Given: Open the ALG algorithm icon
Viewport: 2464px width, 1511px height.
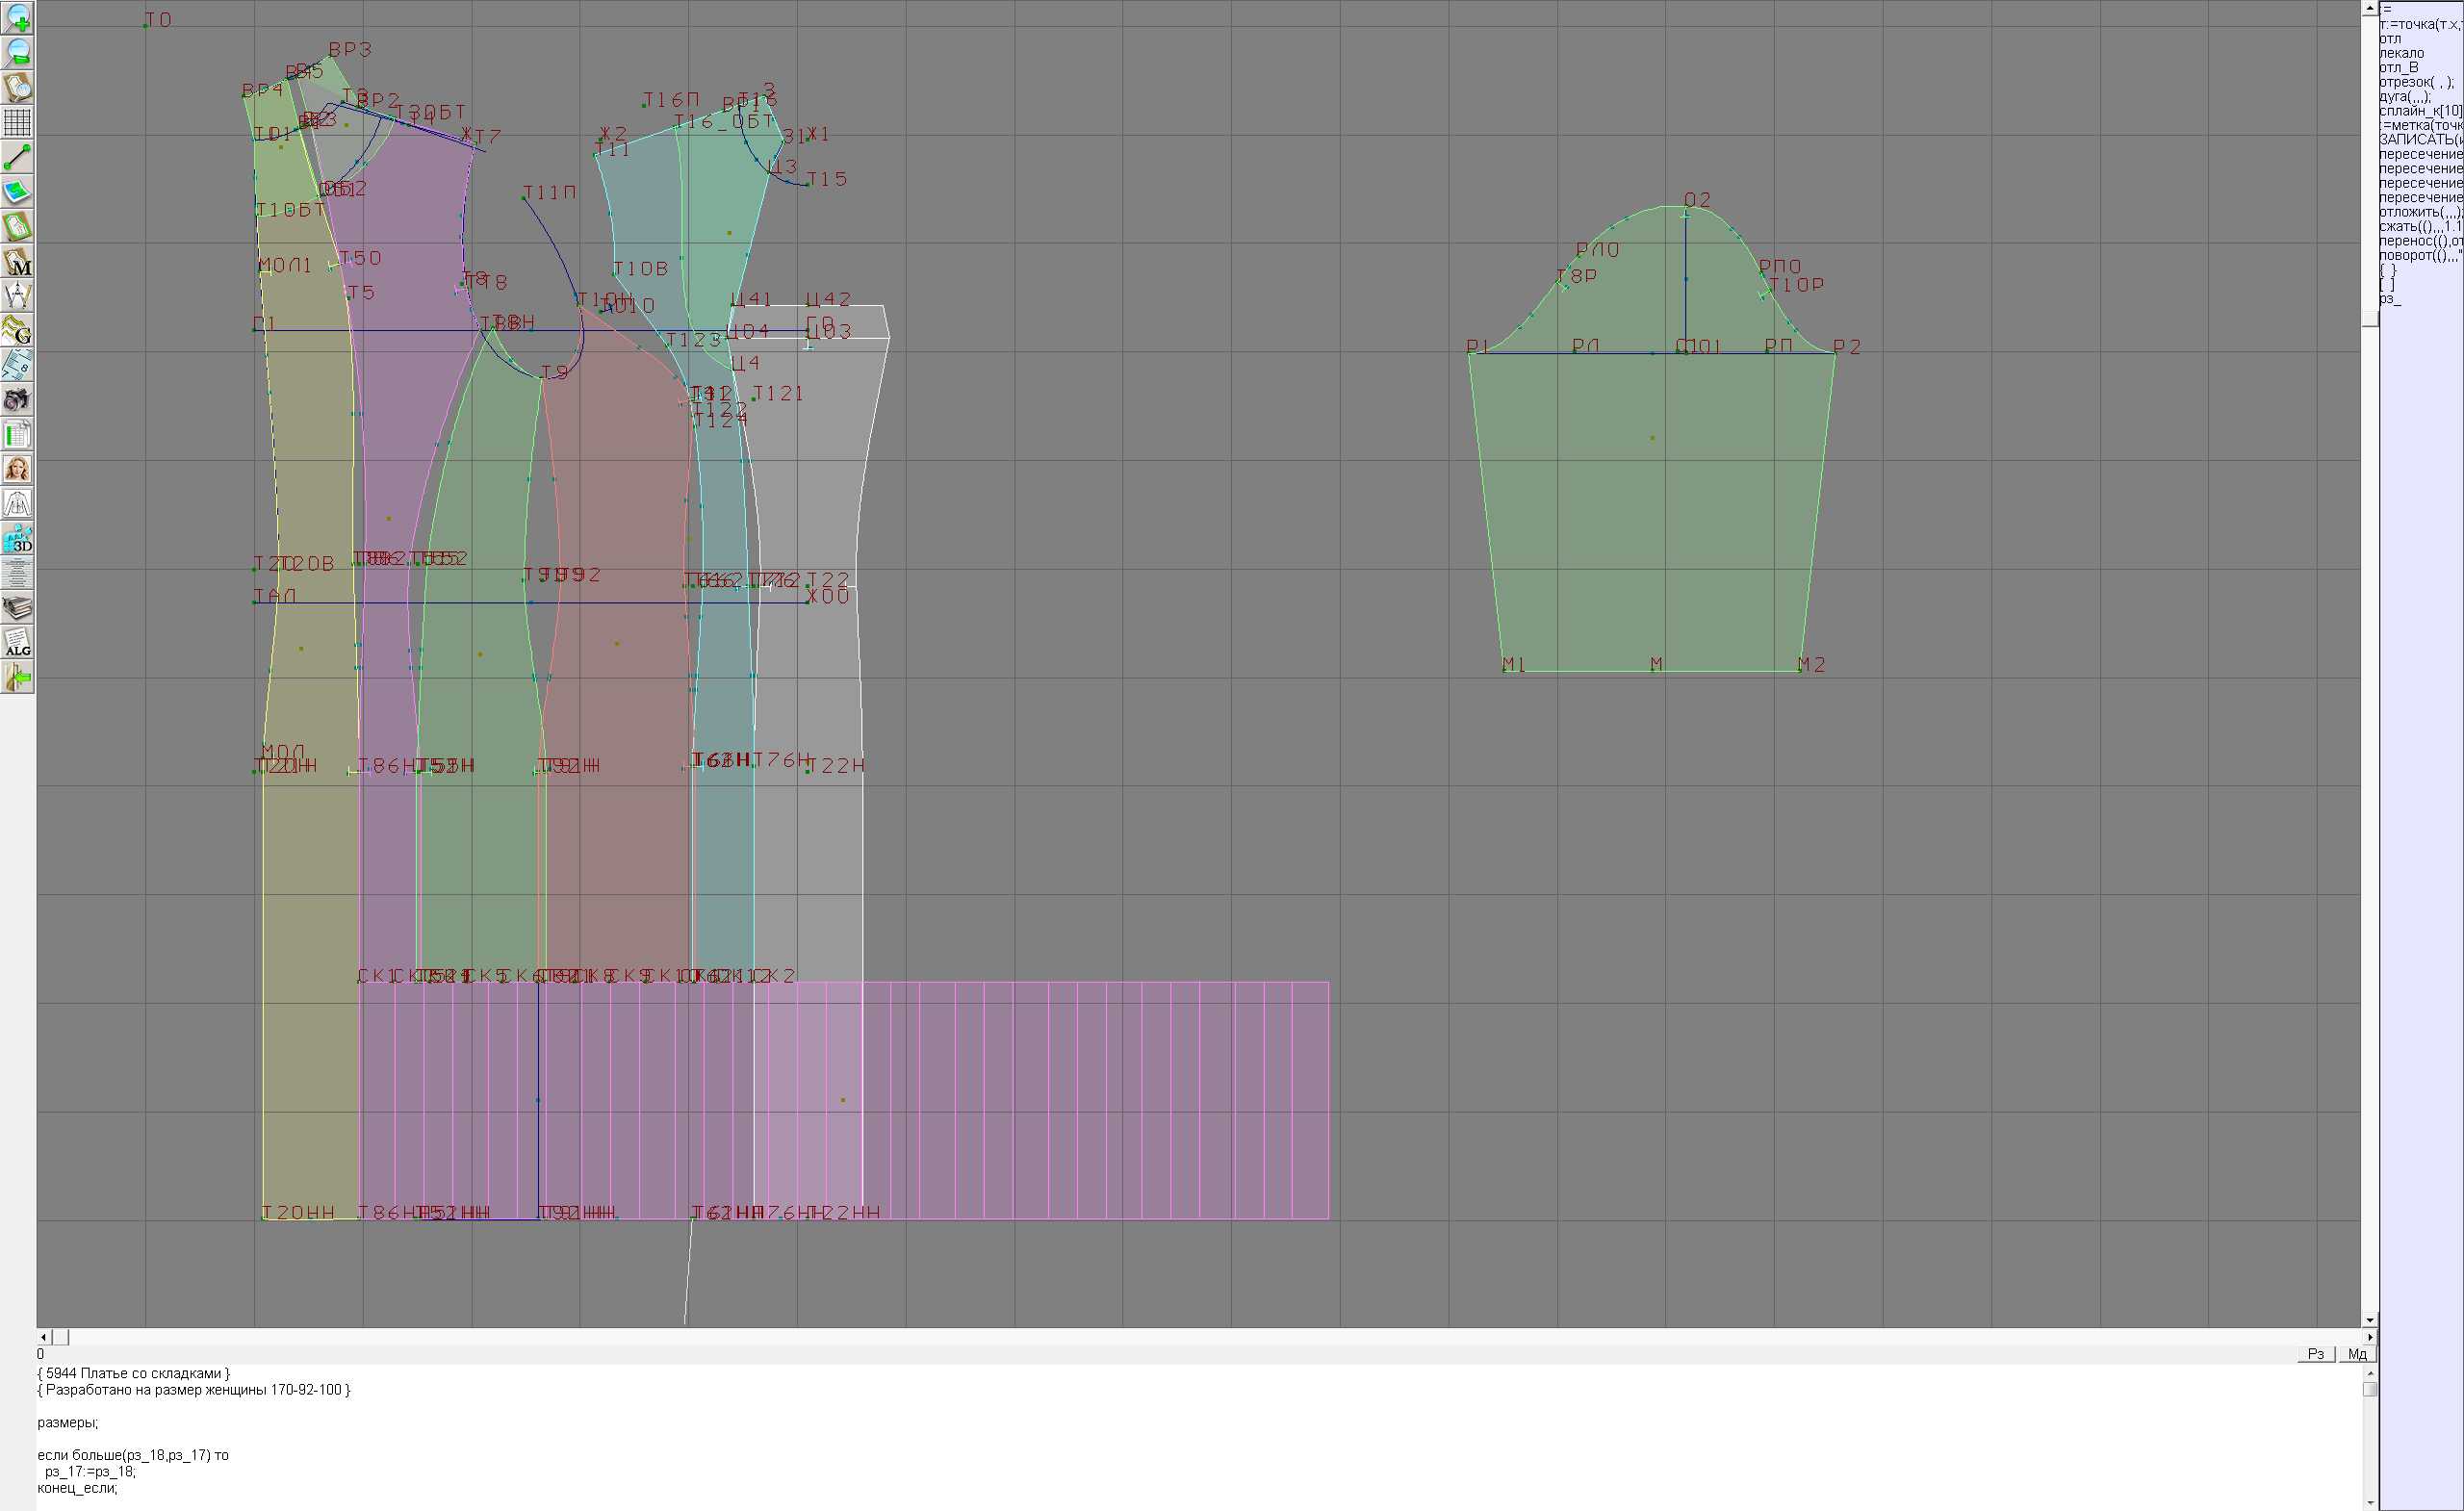Looking at the screenshot, I should [x=17, y=643].
